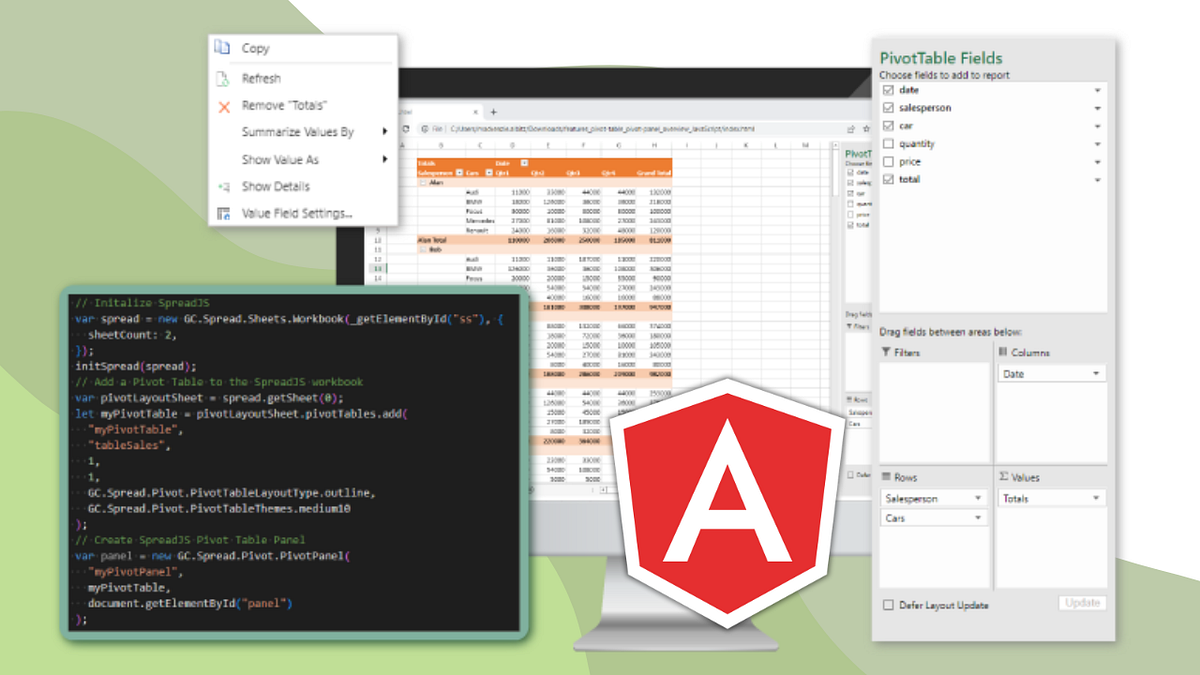Click the red X icon beside Remove Totals
The width and height of the screenshot is (1200, 675).
[223, 106]
